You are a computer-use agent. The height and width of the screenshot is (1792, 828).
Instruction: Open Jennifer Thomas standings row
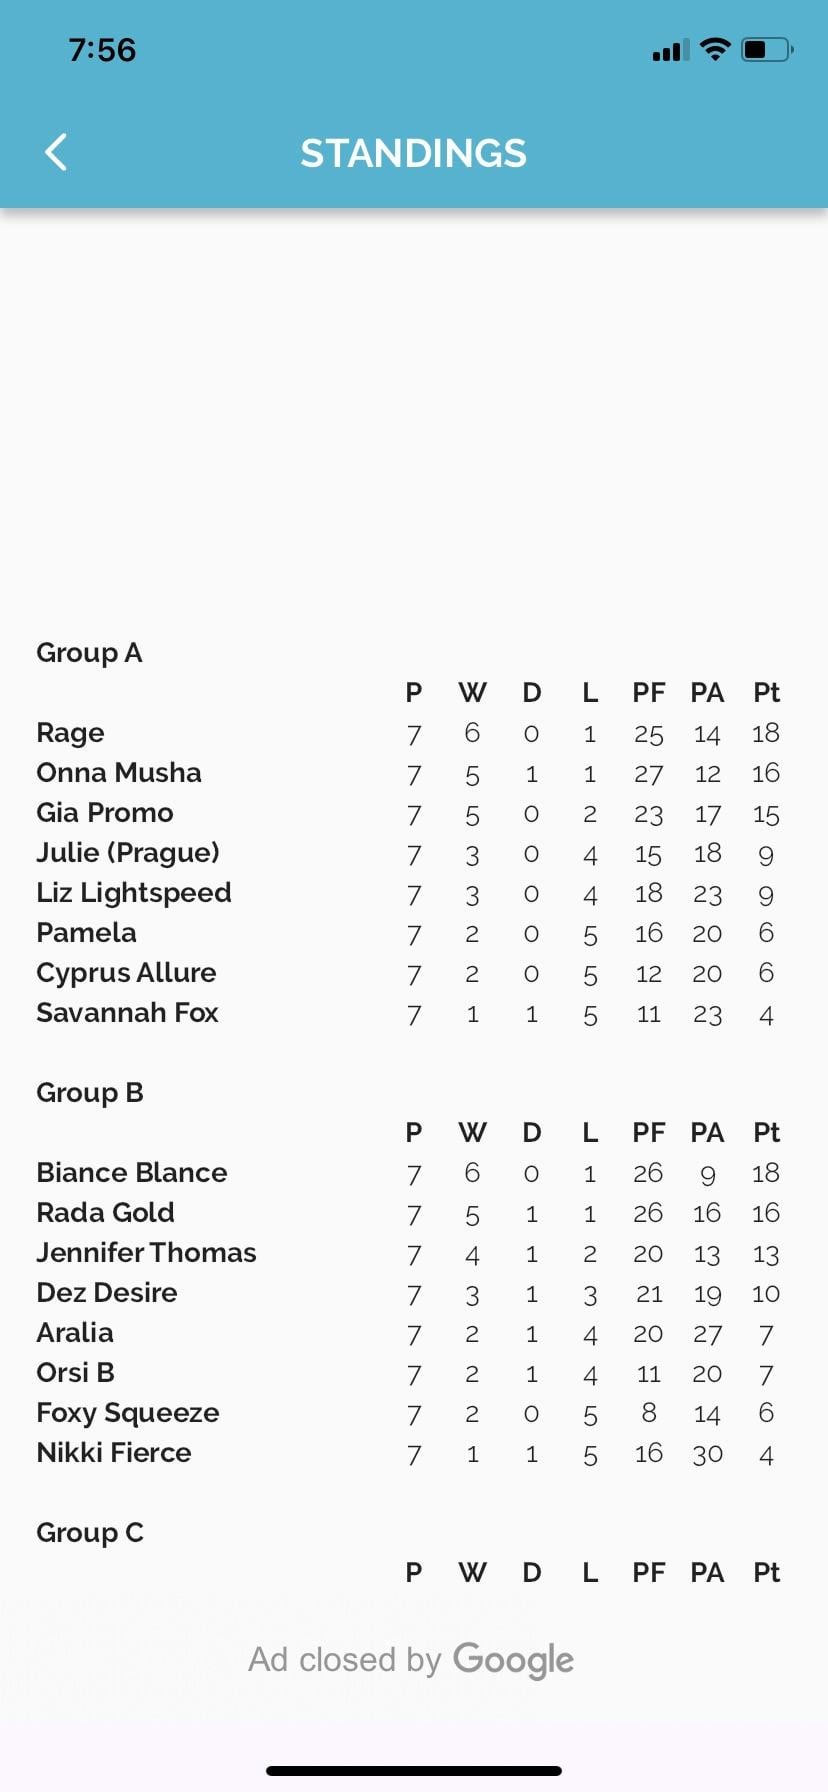(147, 1253)
